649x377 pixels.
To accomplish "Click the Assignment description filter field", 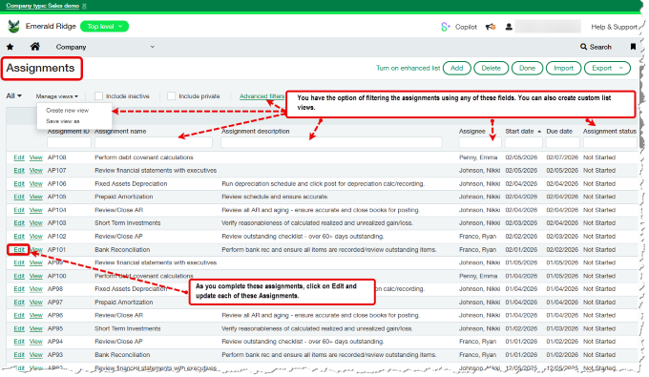I will point(331,142).
